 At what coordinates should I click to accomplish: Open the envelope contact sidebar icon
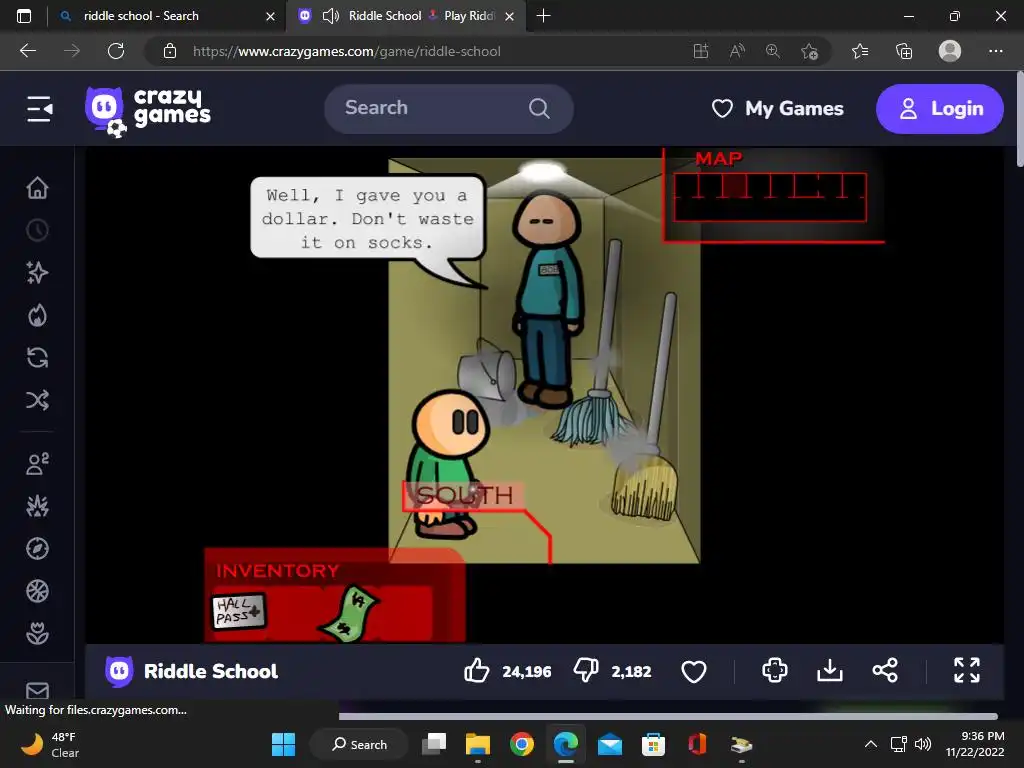point(37,690)
